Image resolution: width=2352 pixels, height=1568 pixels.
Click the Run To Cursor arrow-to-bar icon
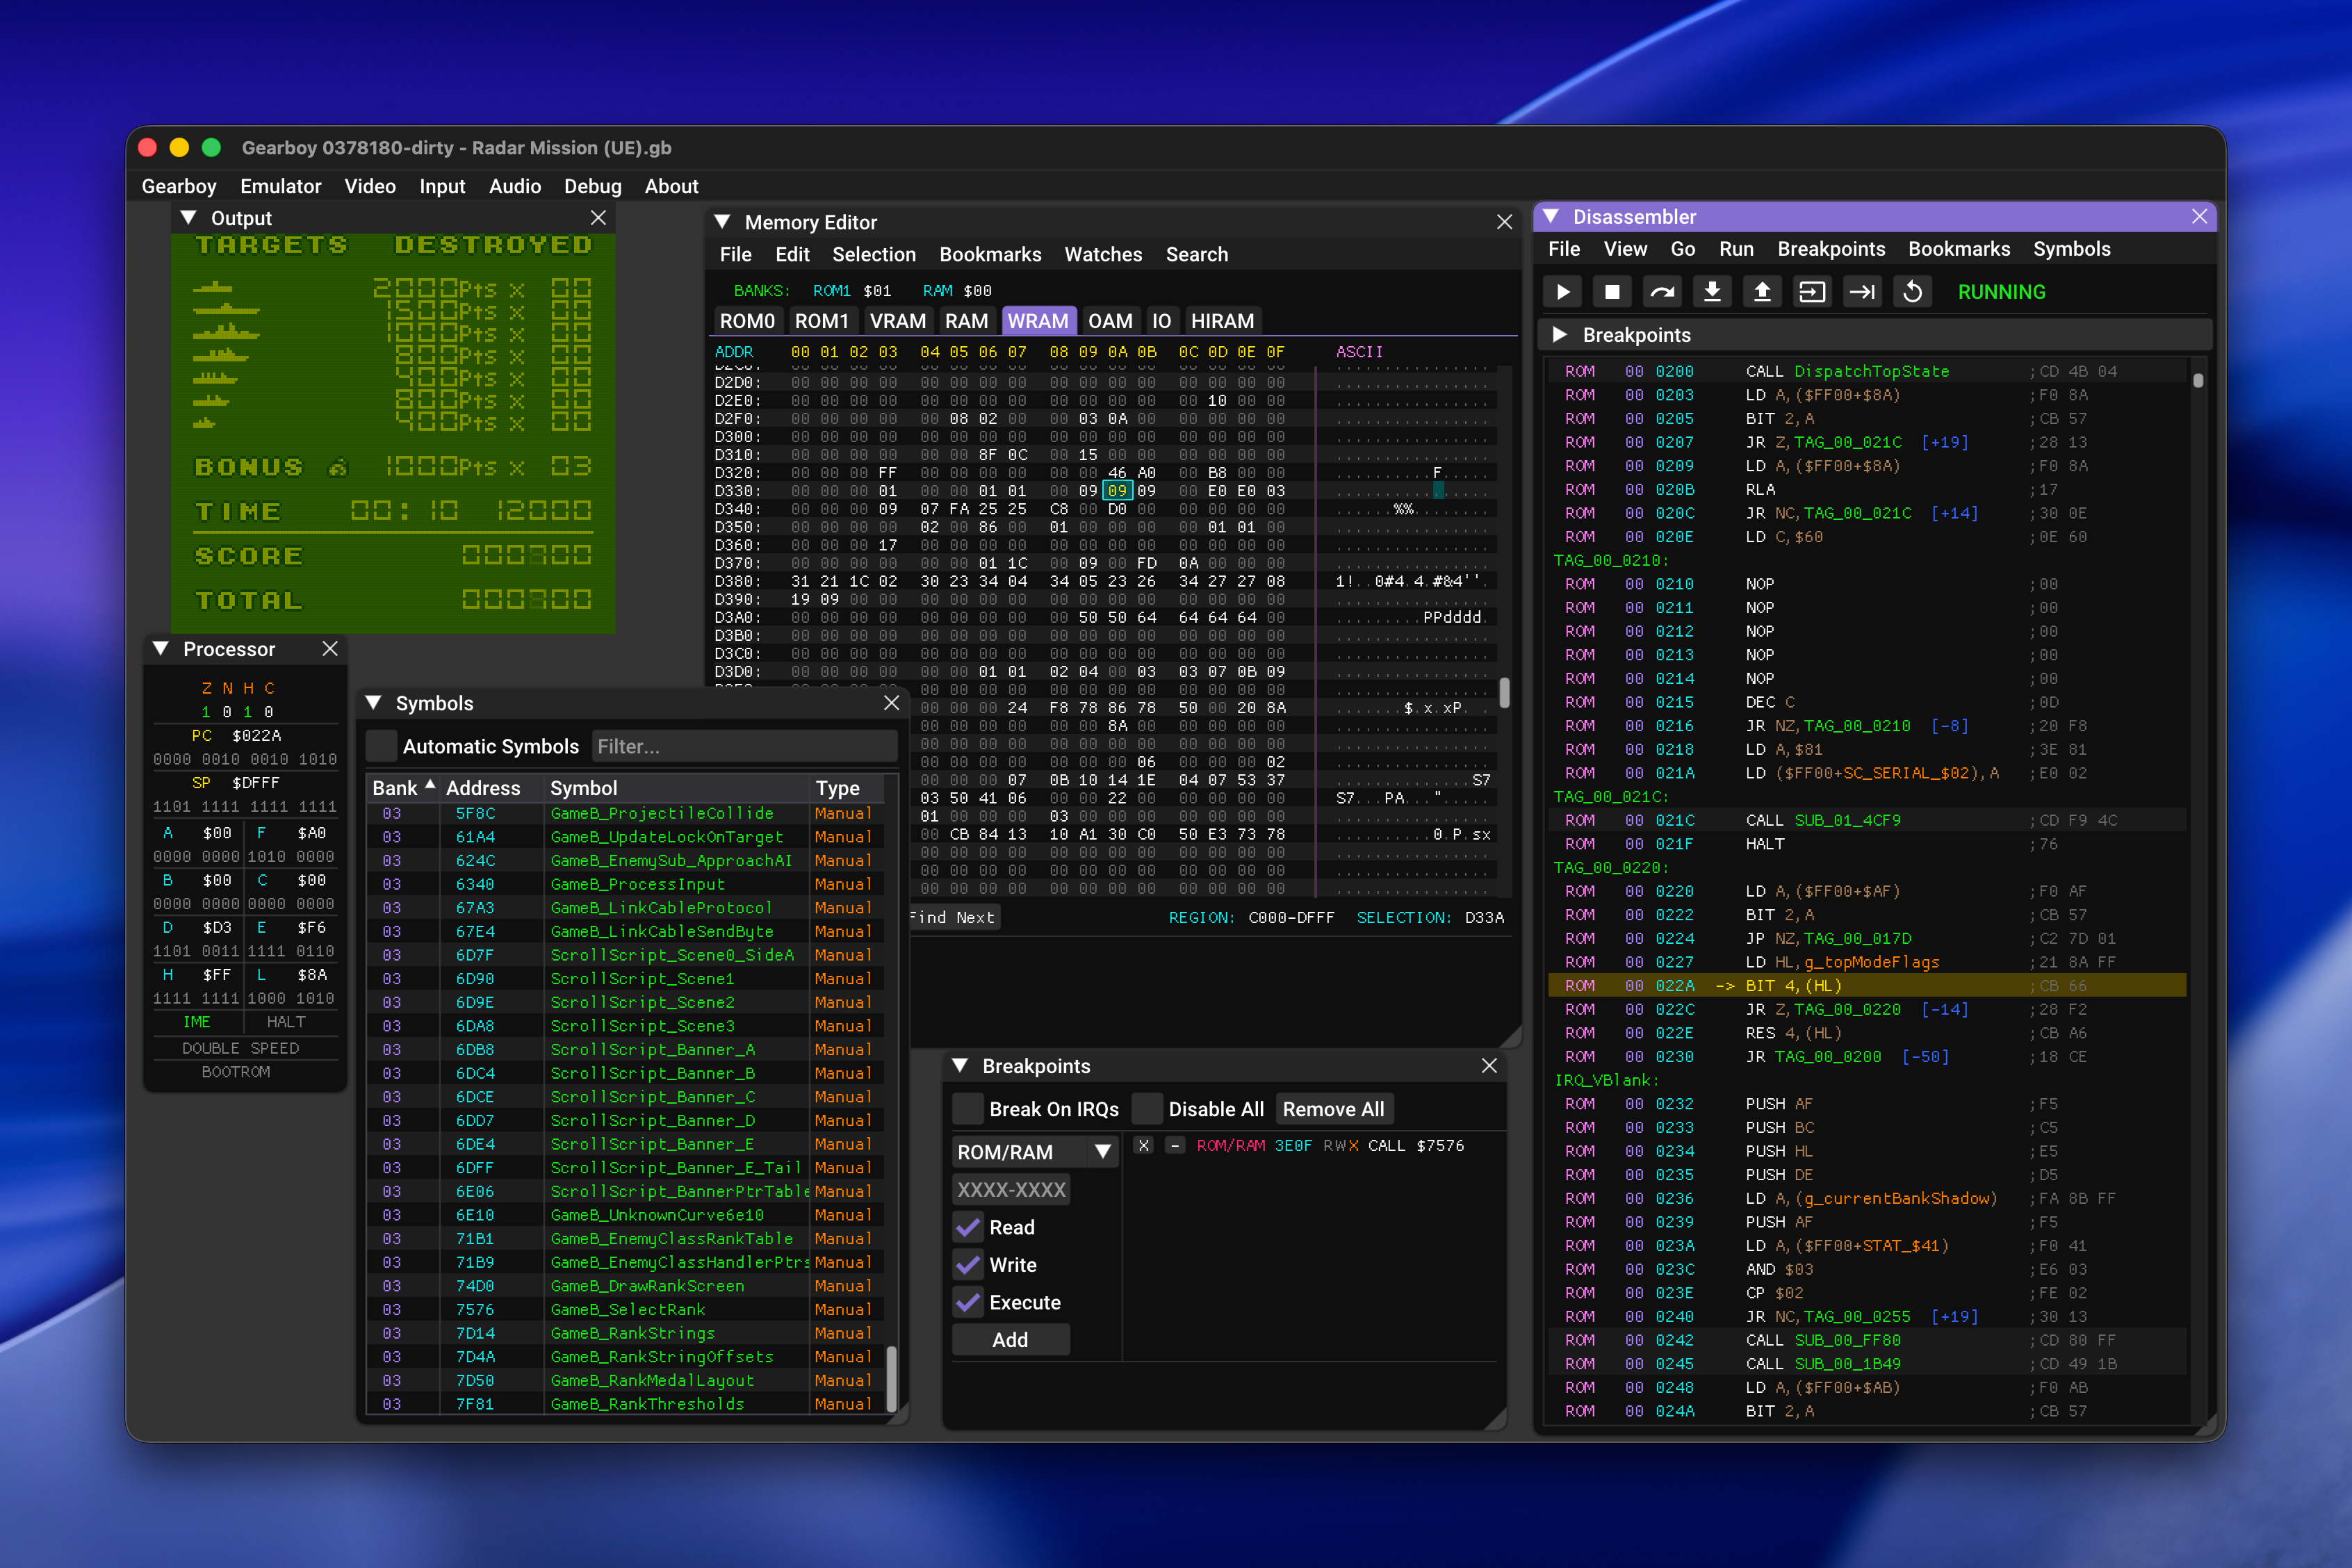coord(1862,291)
